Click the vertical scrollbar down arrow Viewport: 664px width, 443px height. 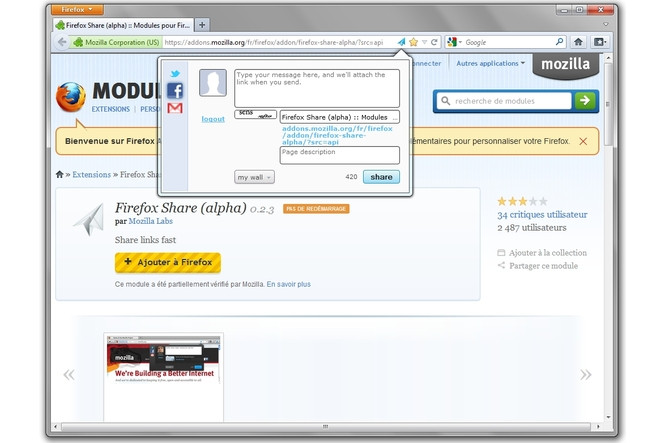click(x=608, y=417)
